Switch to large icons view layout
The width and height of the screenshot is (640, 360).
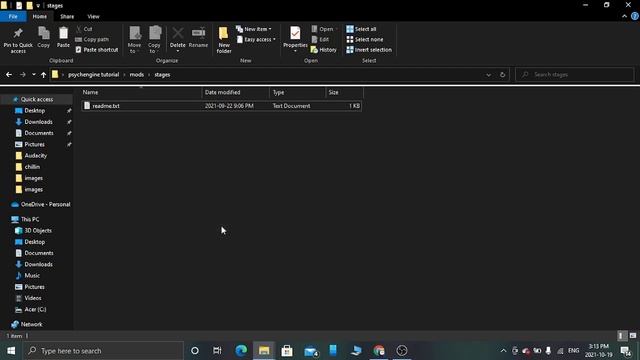[x=633, y=336]
